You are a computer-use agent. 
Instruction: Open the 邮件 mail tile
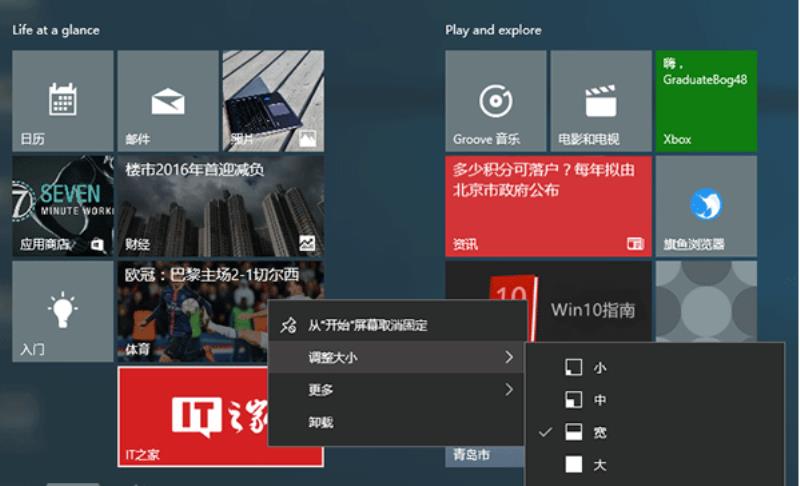click(168, 100)
